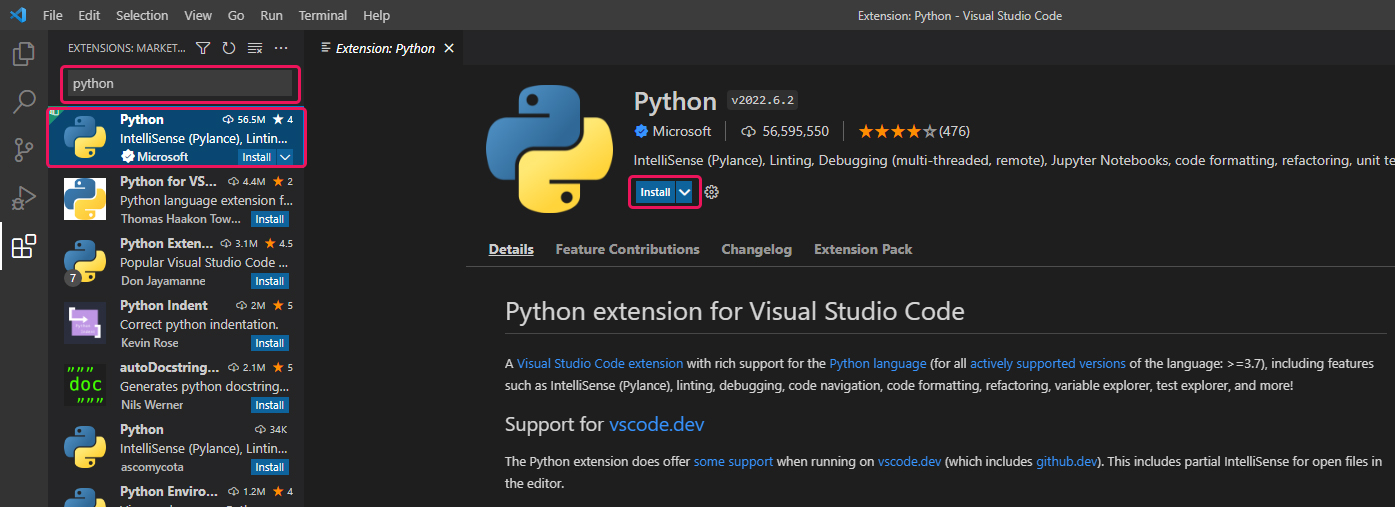Viewport: 1395px width, 507px height.
Task: Switch to the Feature Contributions tab
Action: click(x=627, y=249)
